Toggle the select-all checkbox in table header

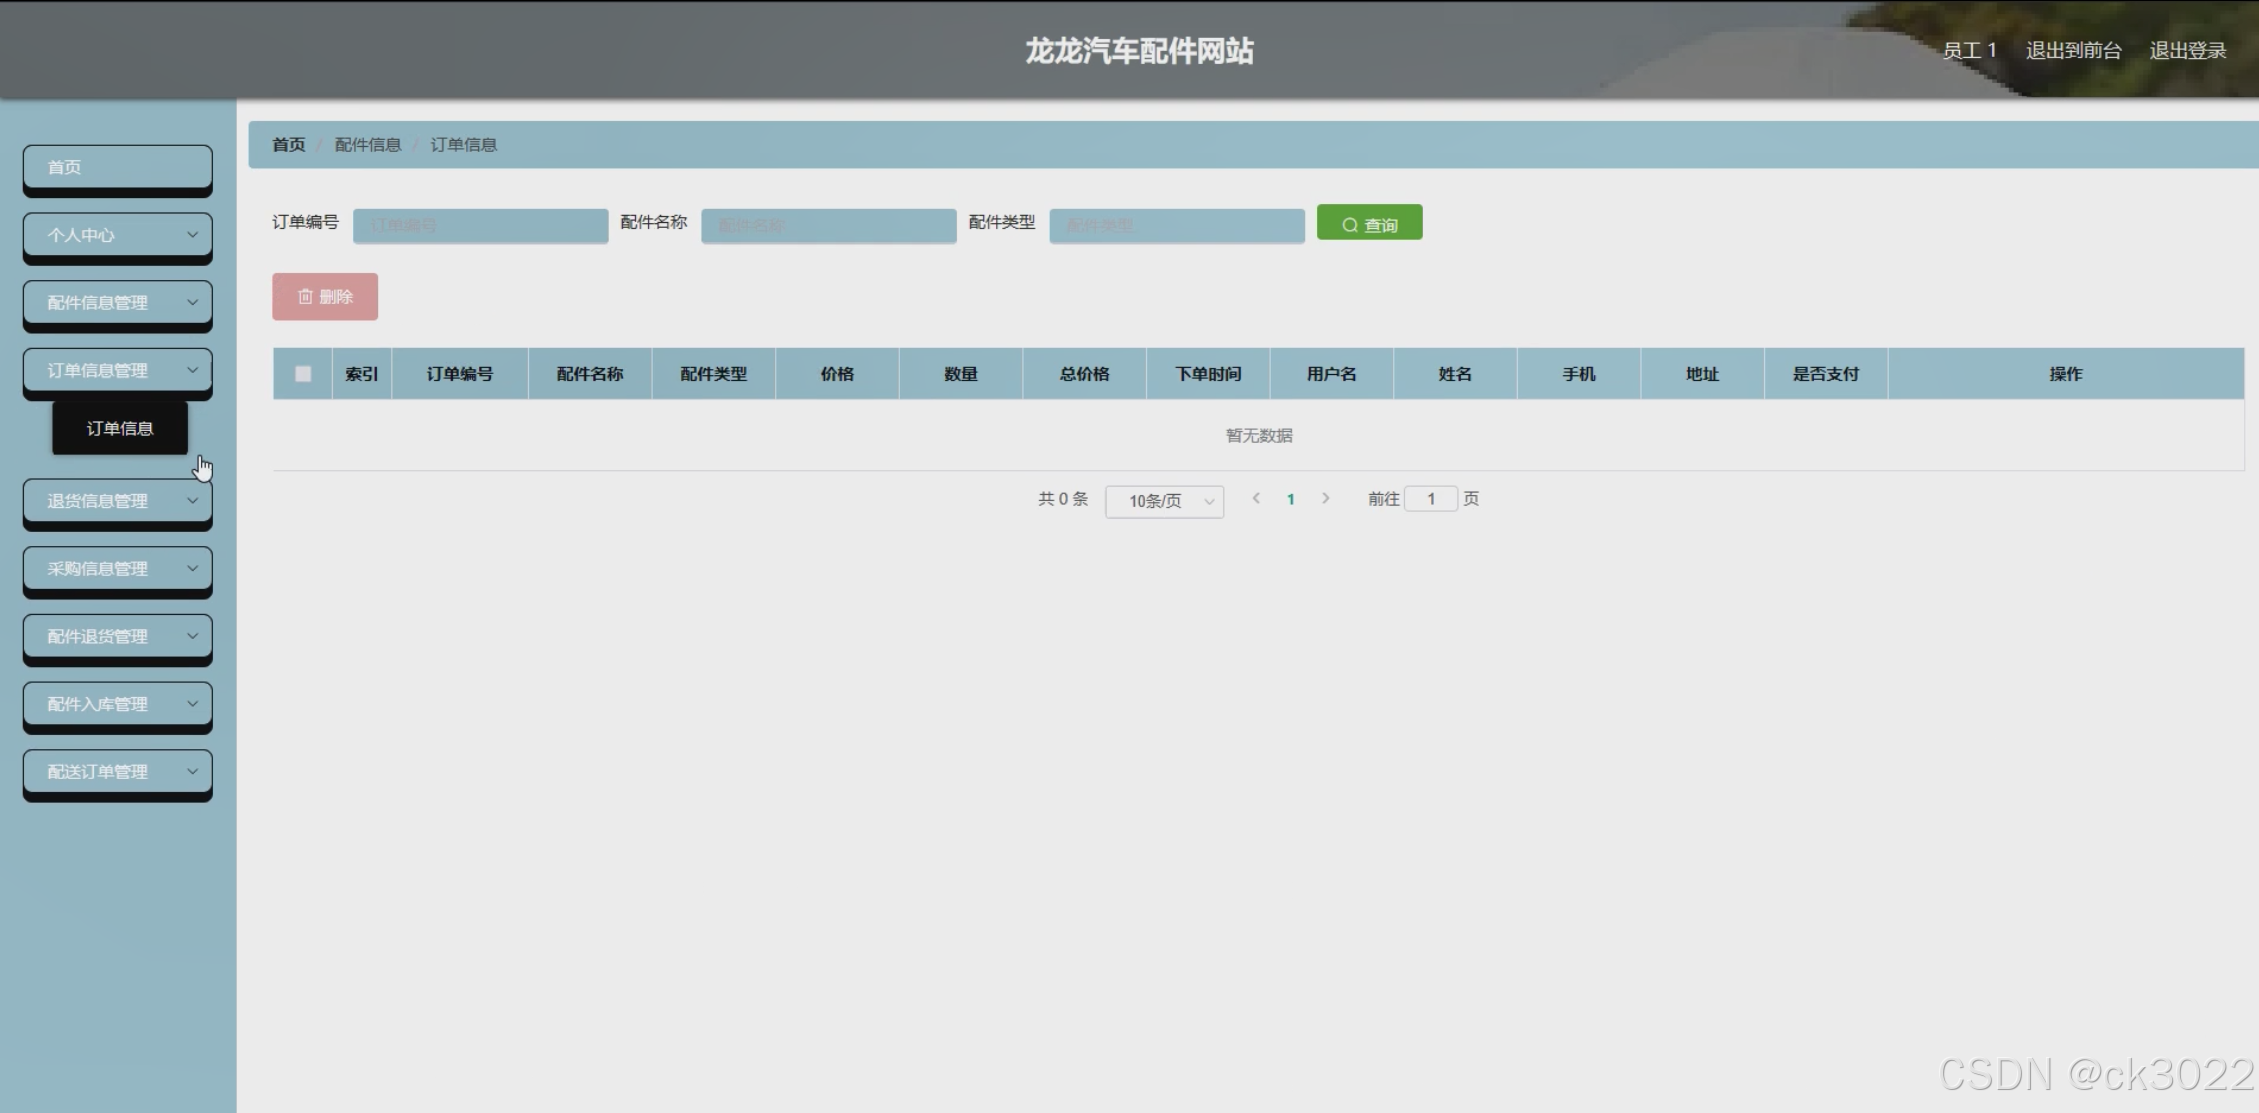[302, 374]
